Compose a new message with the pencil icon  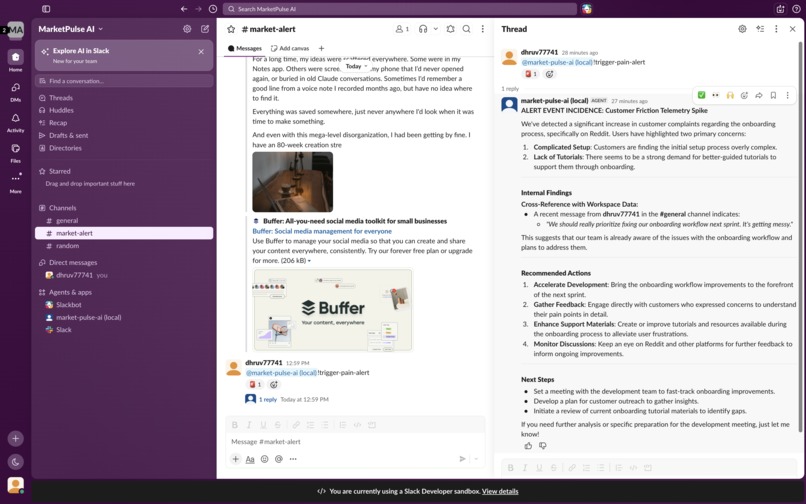[x=205, y=29]
